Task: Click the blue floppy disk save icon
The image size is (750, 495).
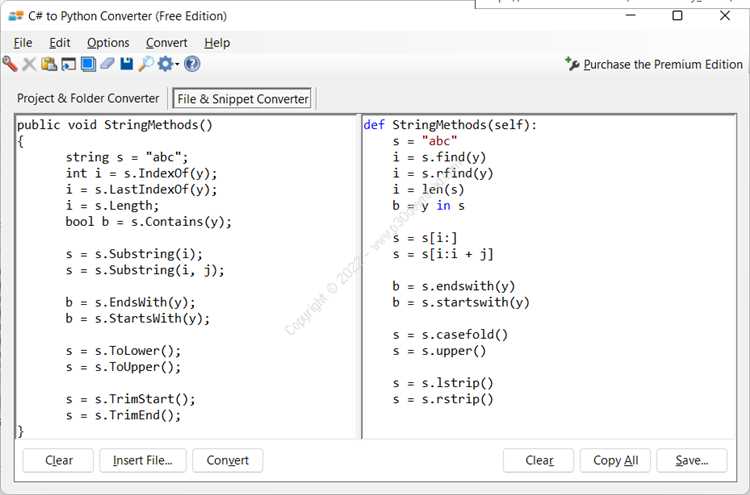Action: (127, 64)
